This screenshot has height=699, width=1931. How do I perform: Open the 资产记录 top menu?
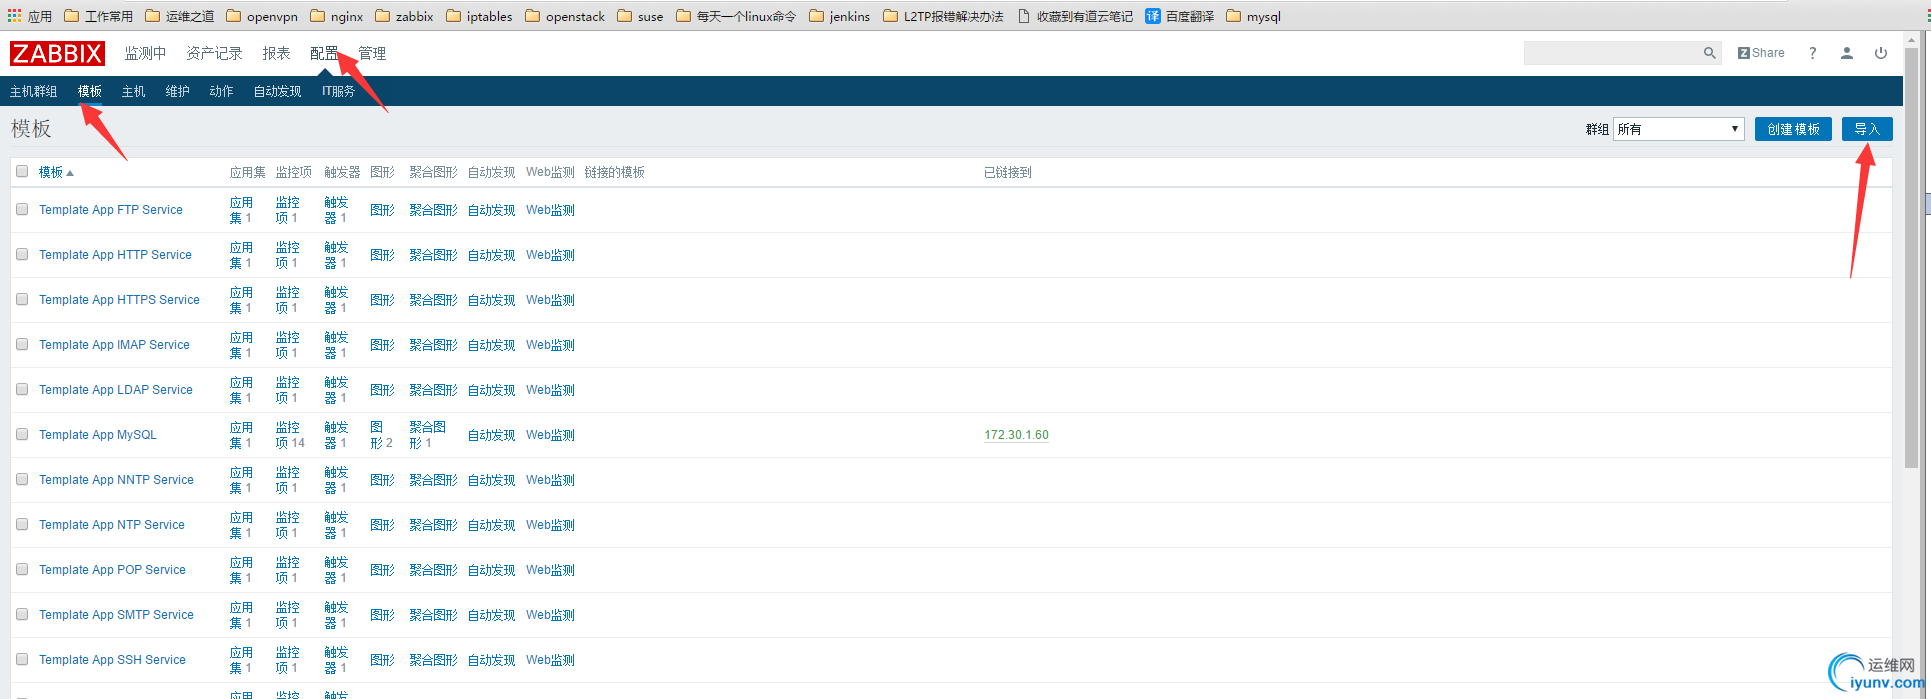[214, 53]
